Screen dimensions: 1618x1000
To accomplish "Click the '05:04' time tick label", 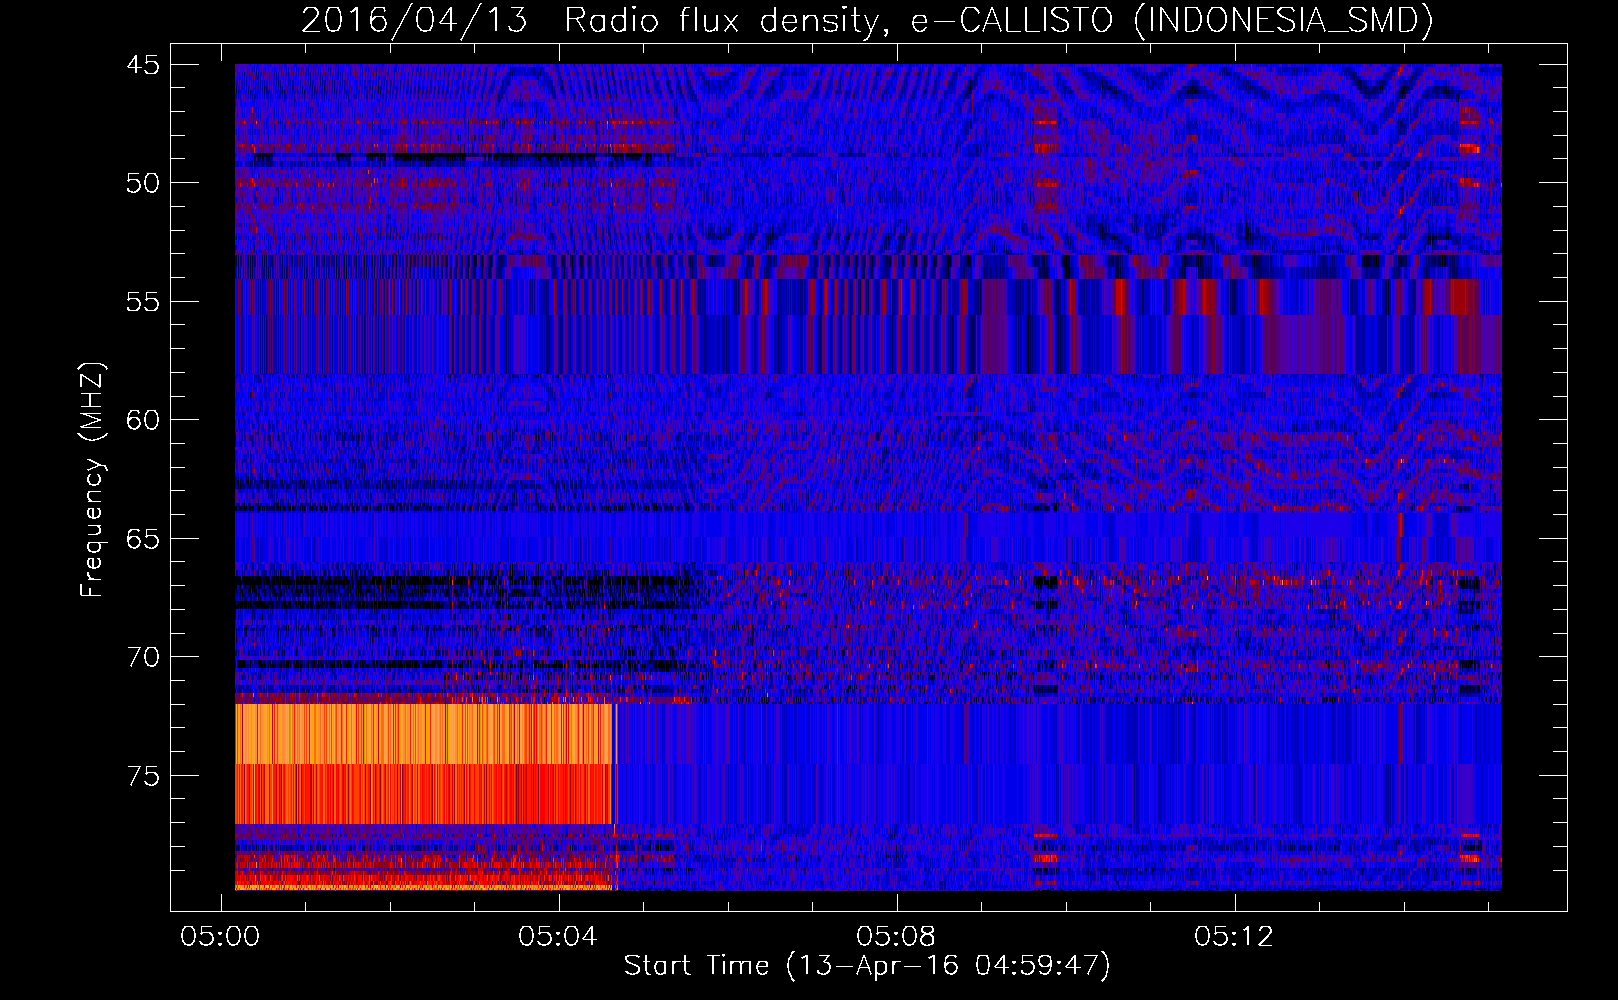I will point(558,937).
